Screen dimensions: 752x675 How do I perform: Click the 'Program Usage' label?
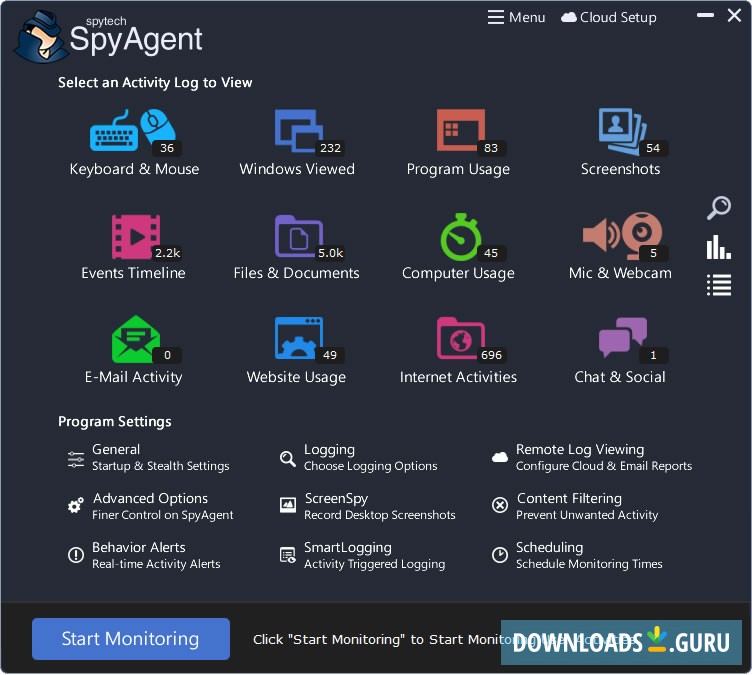(x=458, y=169)
